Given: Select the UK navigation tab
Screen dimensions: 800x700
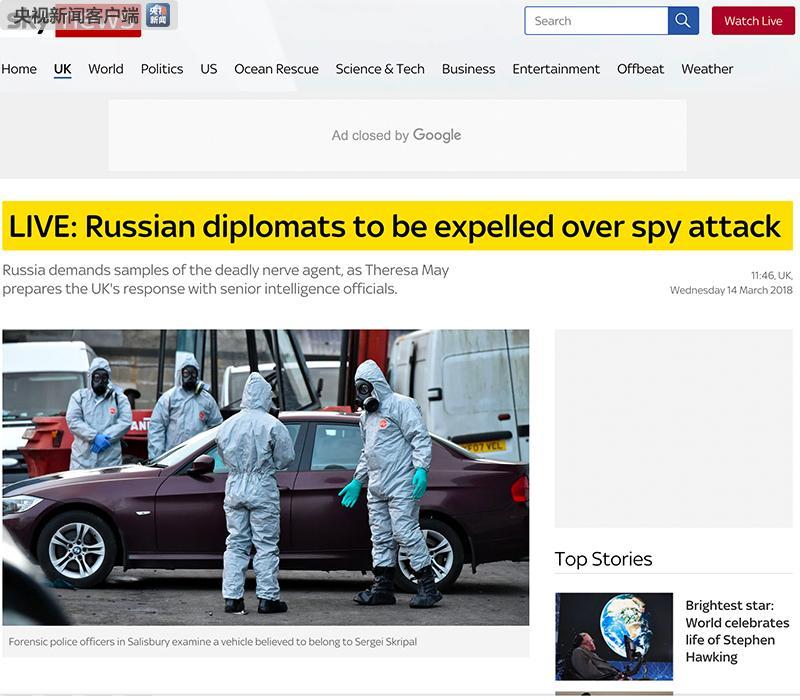Looking at the screenshot, I should coord(63,69).
